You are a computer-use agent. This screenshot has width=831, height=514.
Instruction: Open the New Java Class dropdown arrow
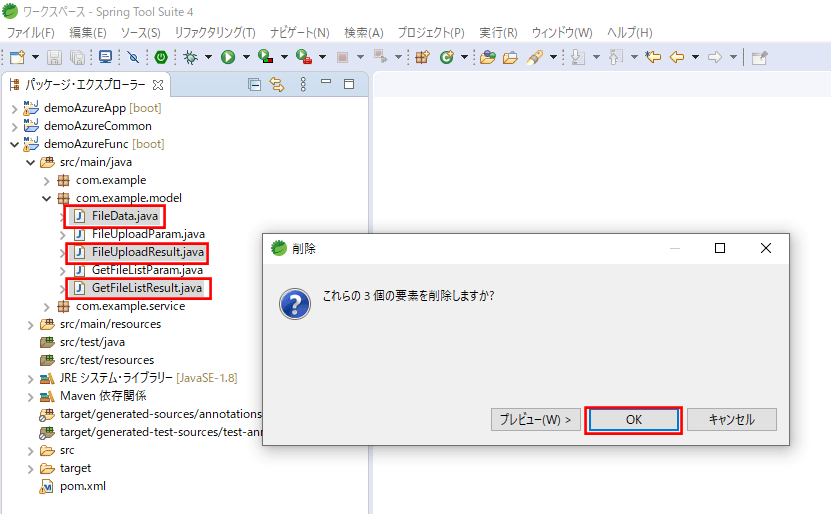click(x=465, y=57)
